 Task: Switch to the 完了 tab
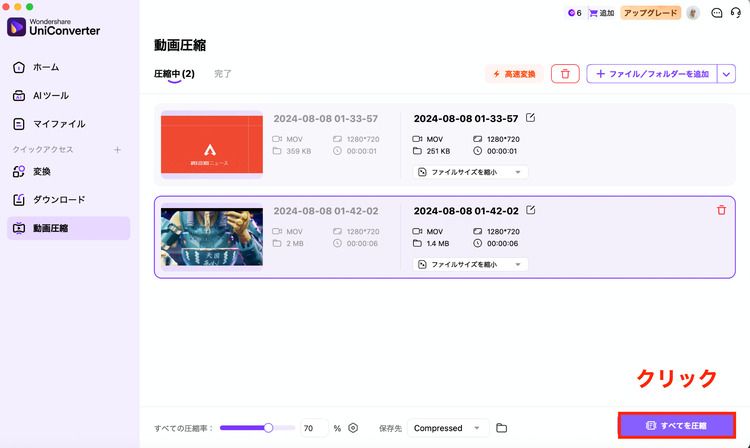223,74
